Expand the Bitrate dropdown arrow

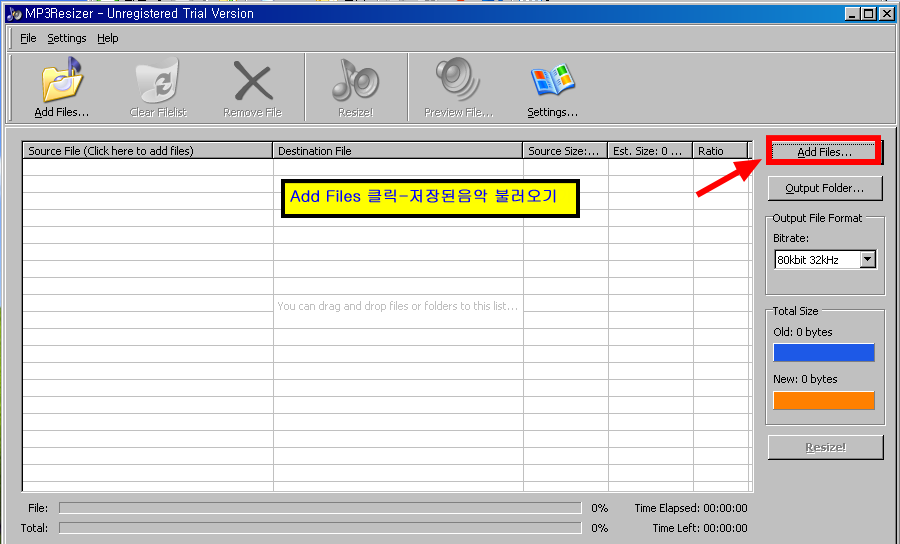point(868,259)
